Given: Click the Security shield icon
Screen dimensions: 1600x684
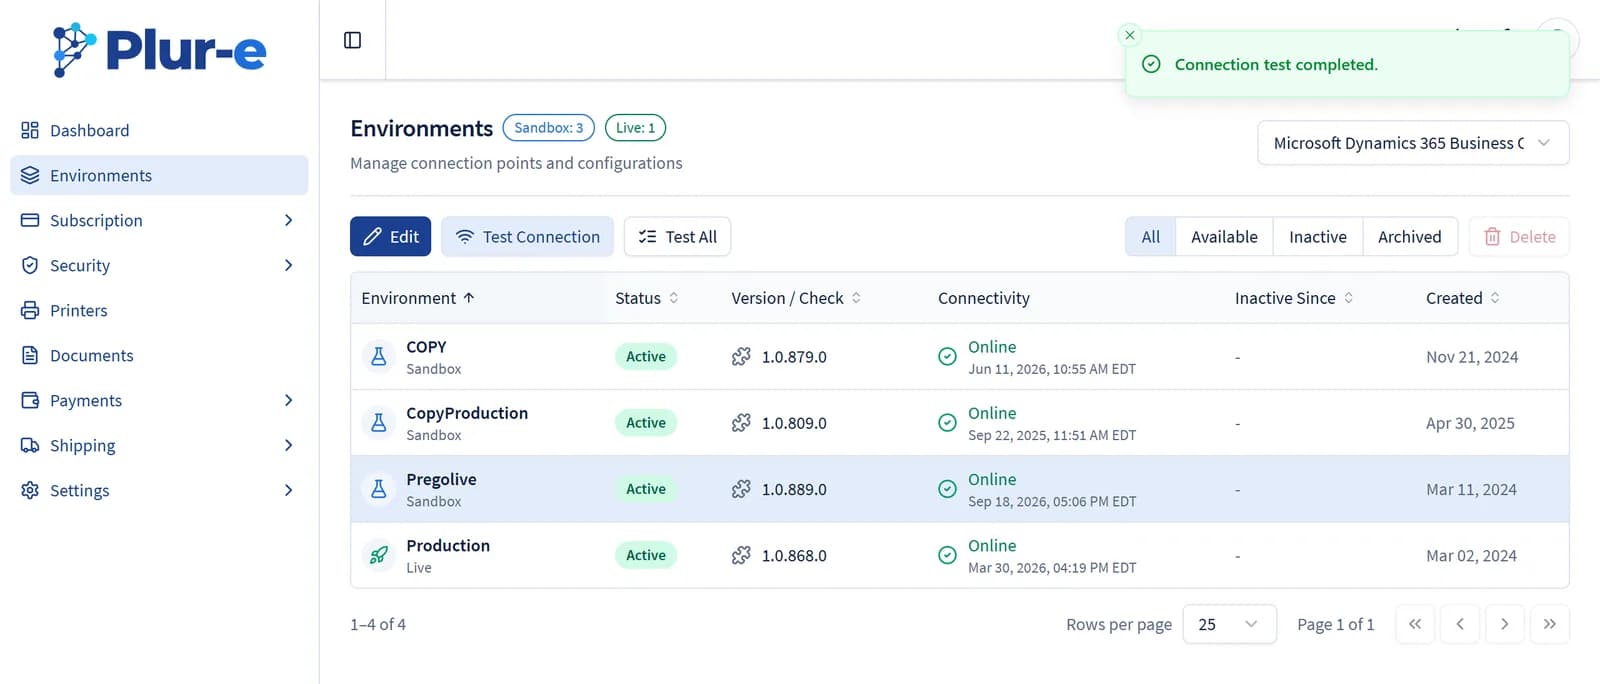Looking at the screenshot, I should pyautogui.click(x=30, y=265).
